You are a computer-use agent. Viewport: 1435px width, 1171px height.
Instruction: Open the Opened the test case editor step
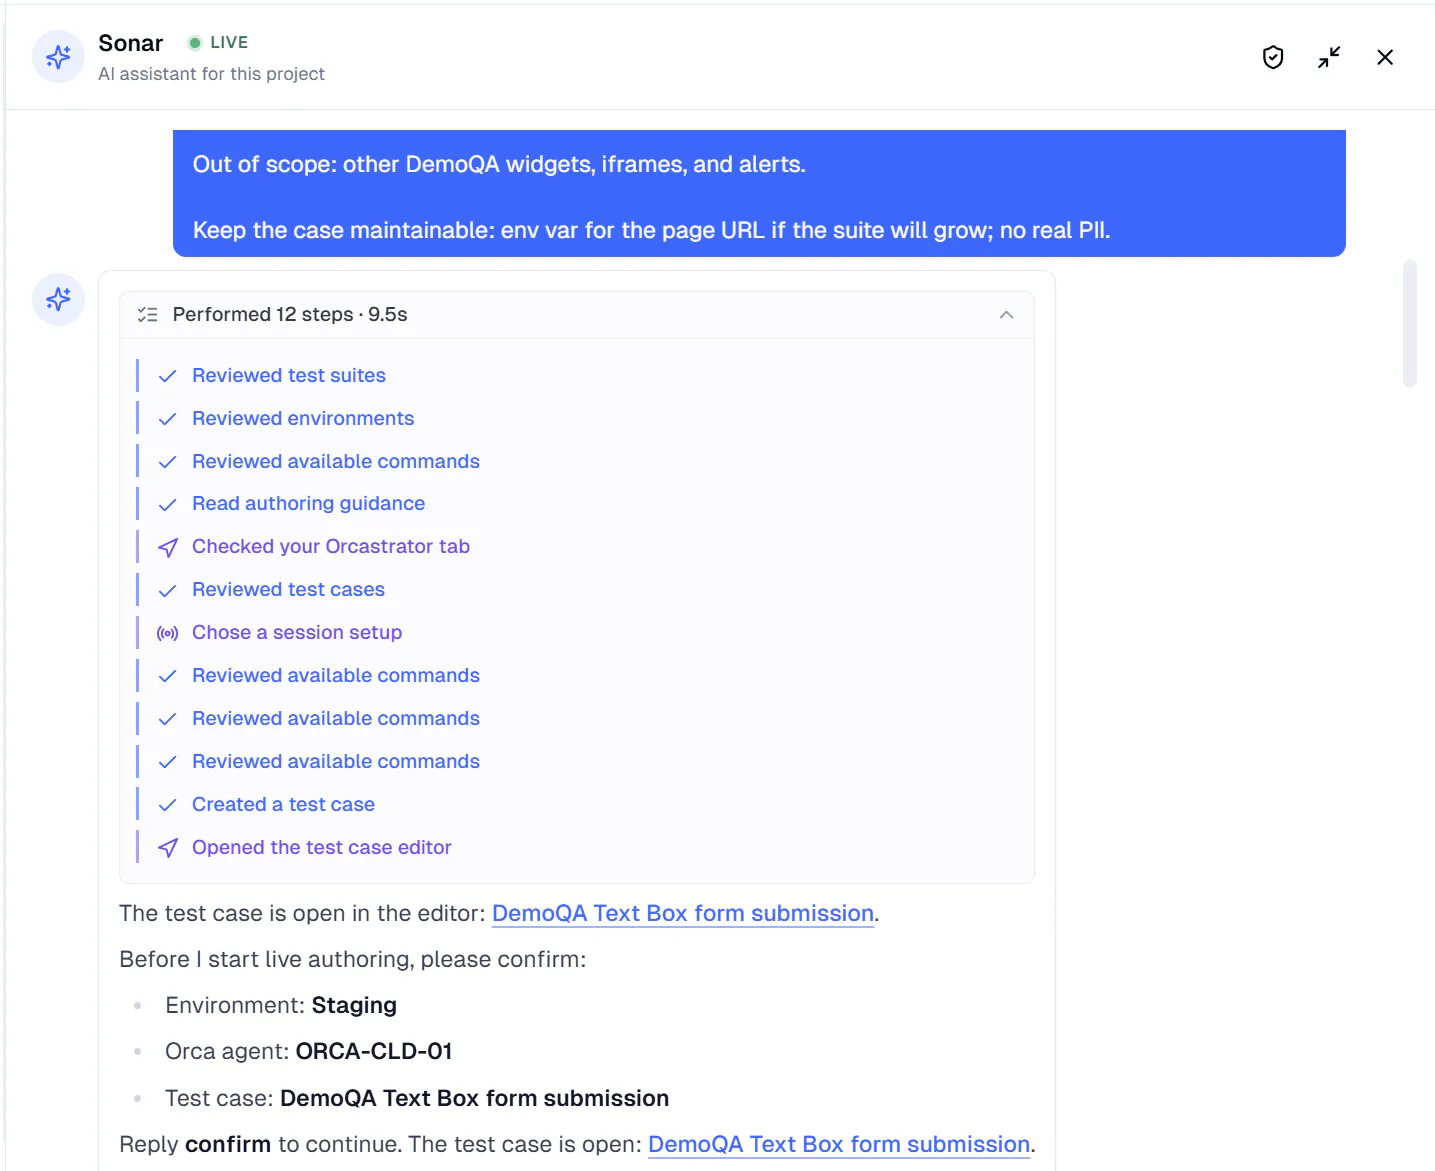coord(322,847)
